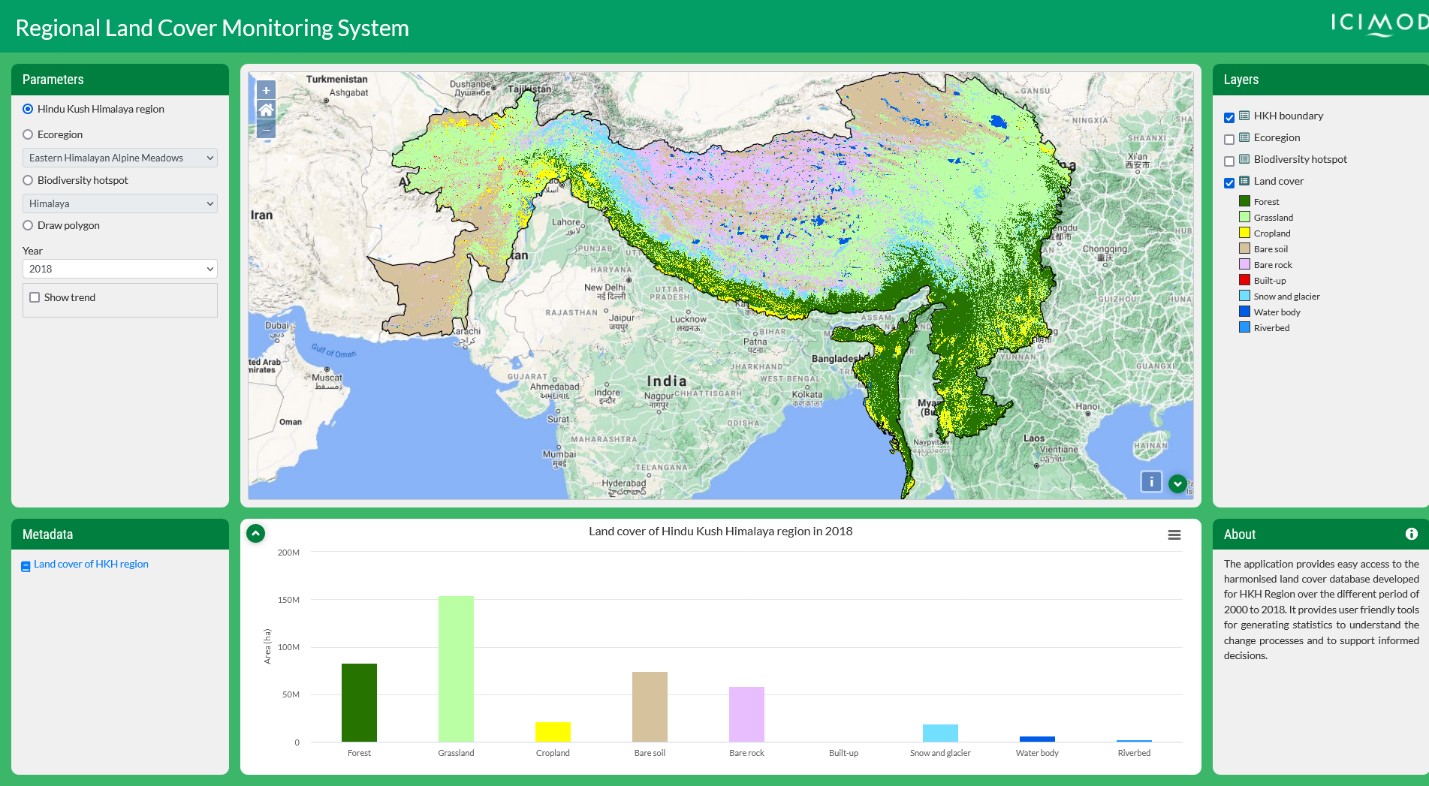Click the HKH boundary layer legend icon
1429x786 pixels.
coord(1244,116)
